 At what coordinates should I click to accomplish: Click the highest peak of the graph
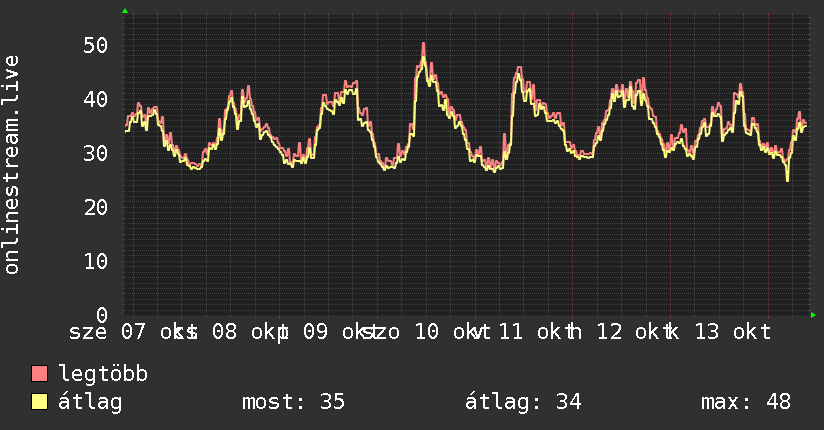pyautogui.click(x=423, y=45)
